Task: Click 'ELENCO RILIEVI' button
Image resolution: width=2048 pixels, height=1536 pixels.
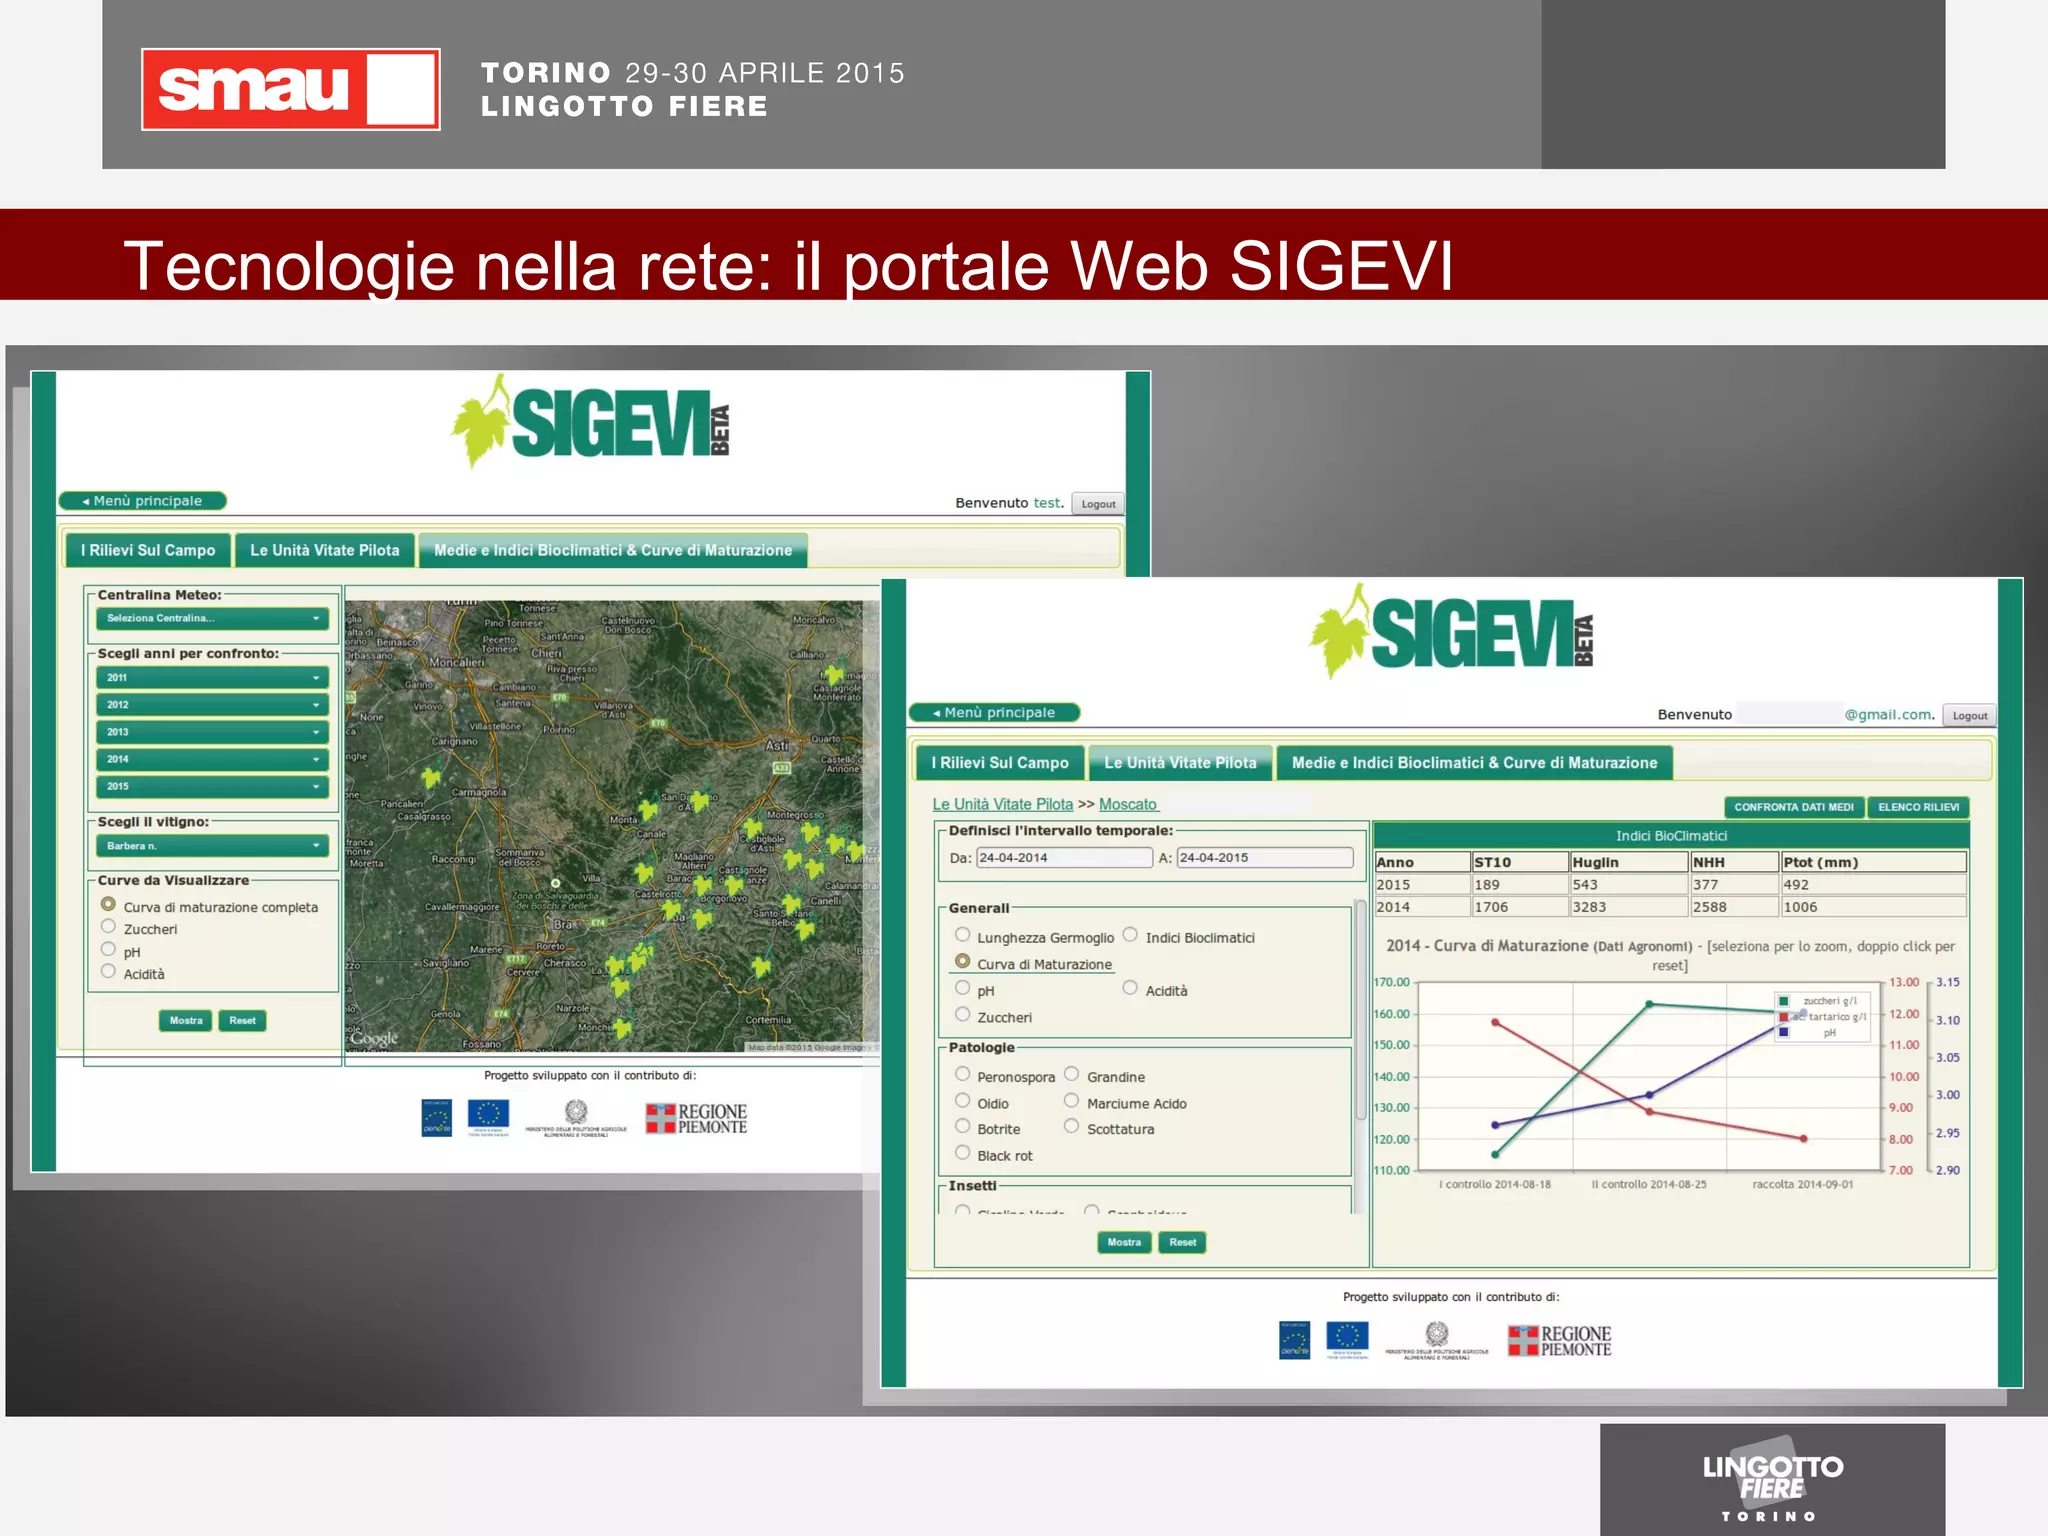Action: tap(1918, 807)
